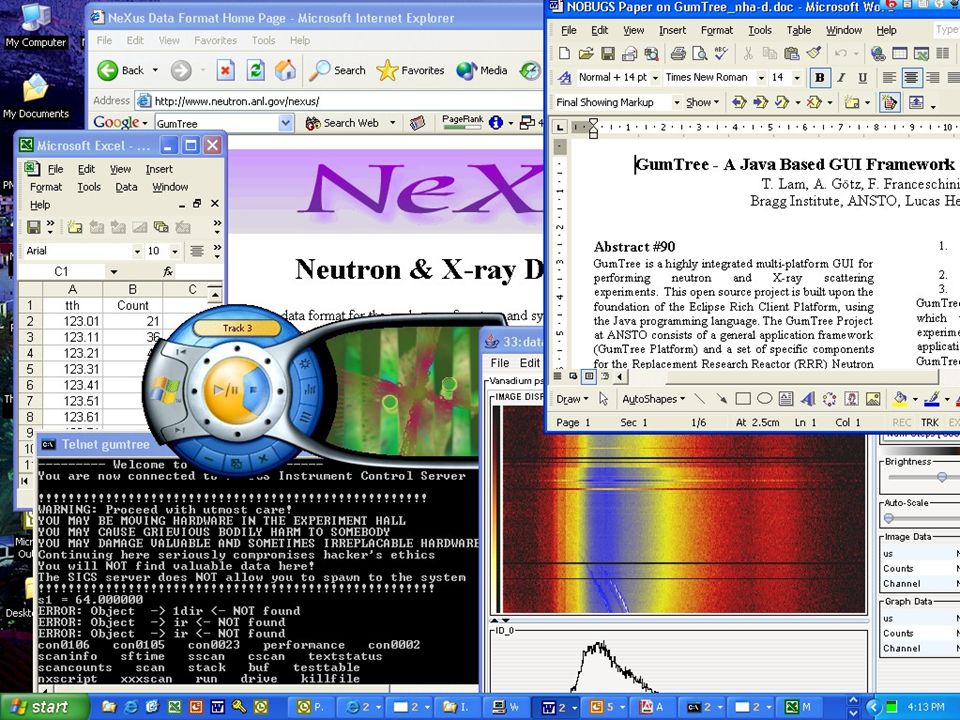Open the Data menu in Excel
The image size is (960, 720).
[x=126, y=187]
